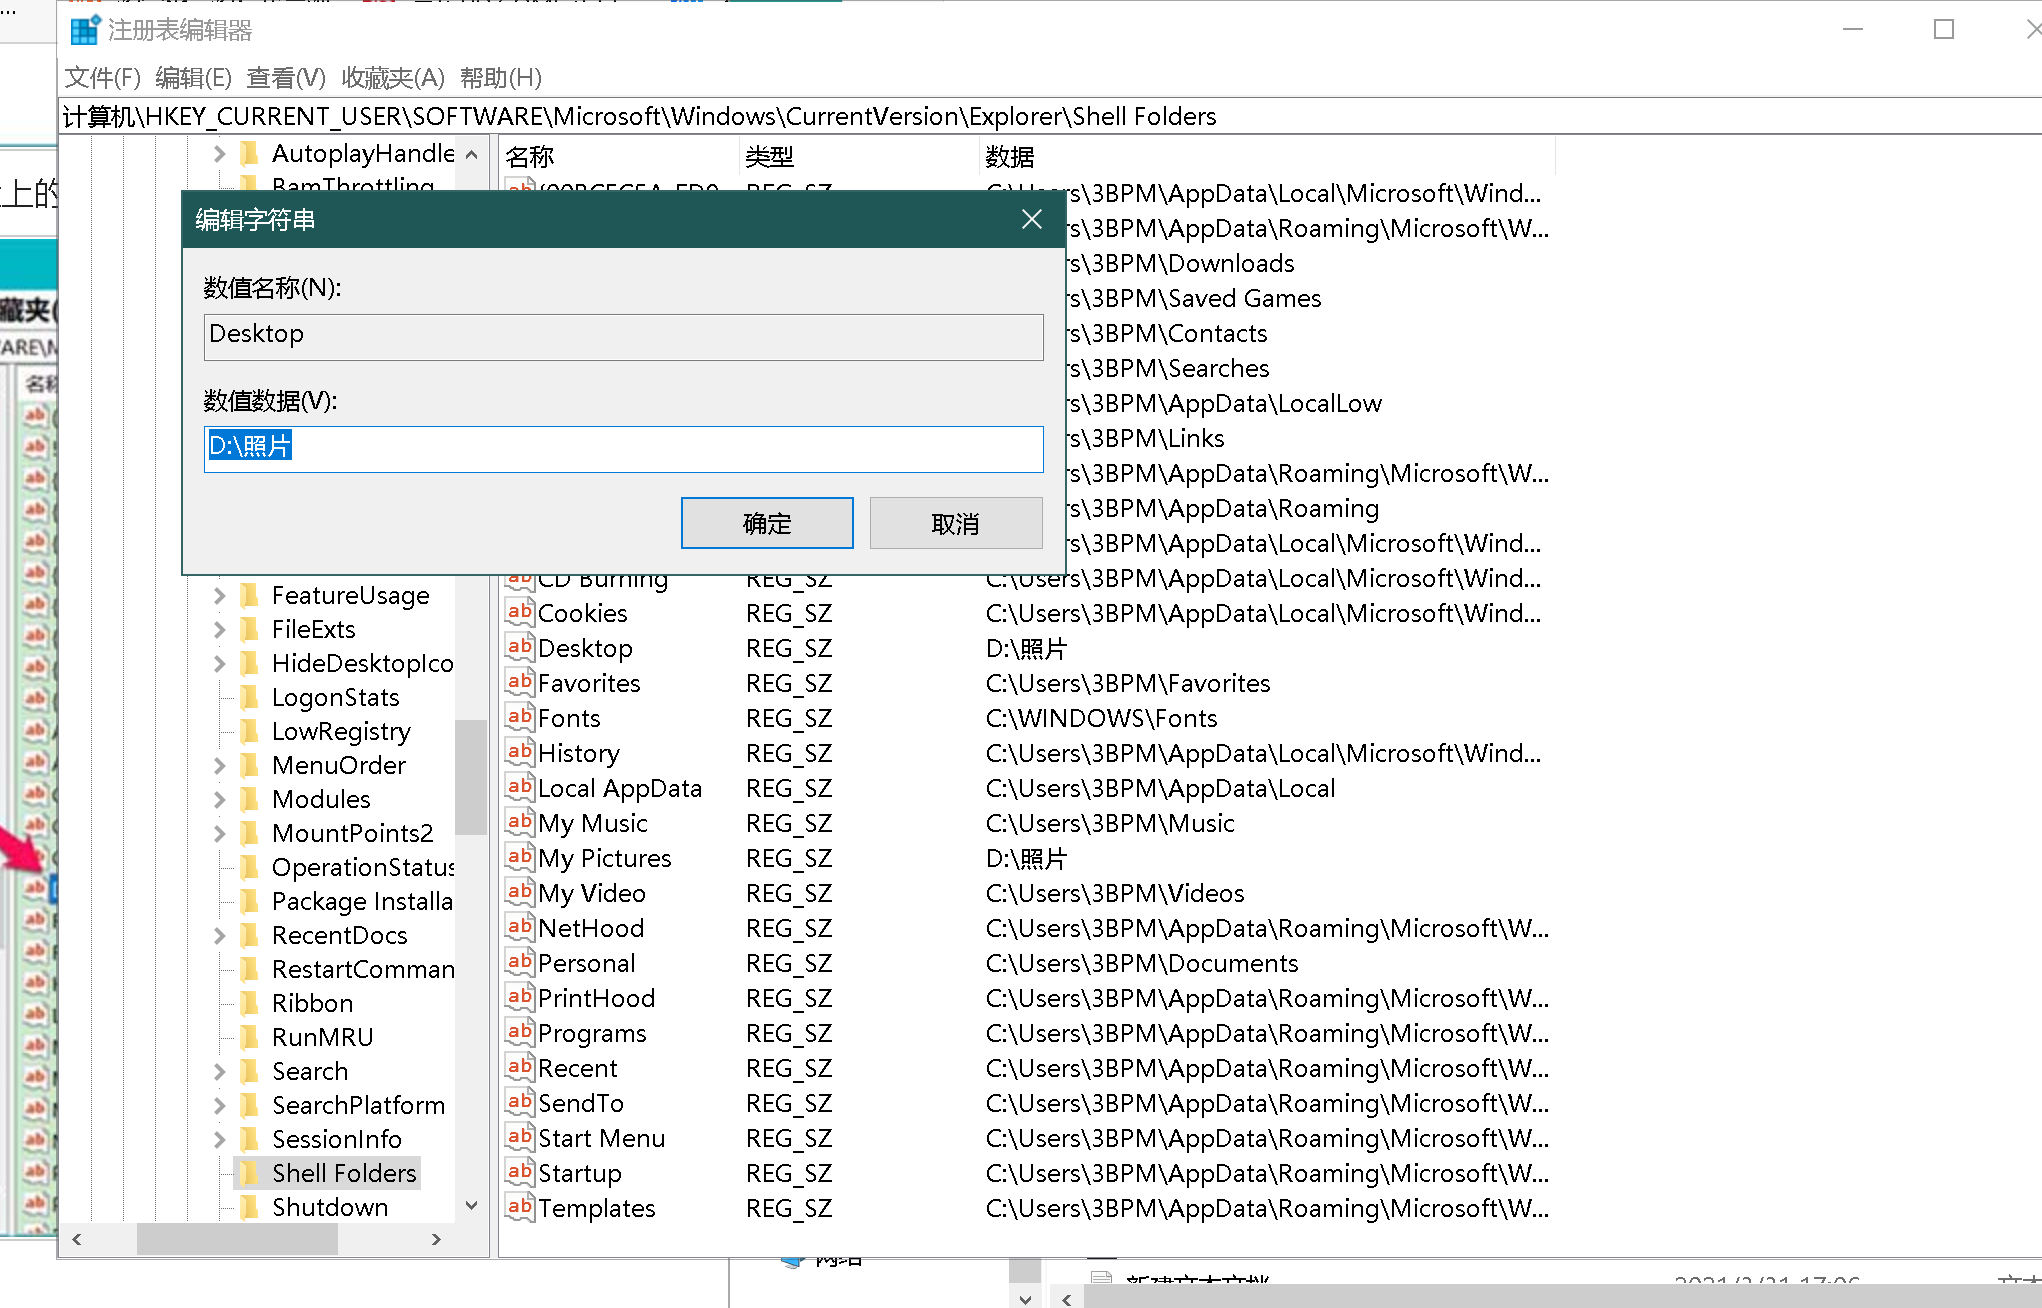The image size is (2042, 1308).
Task: Click the tree pane horizontal scrollbar thumb
Action: point(237,1239)
